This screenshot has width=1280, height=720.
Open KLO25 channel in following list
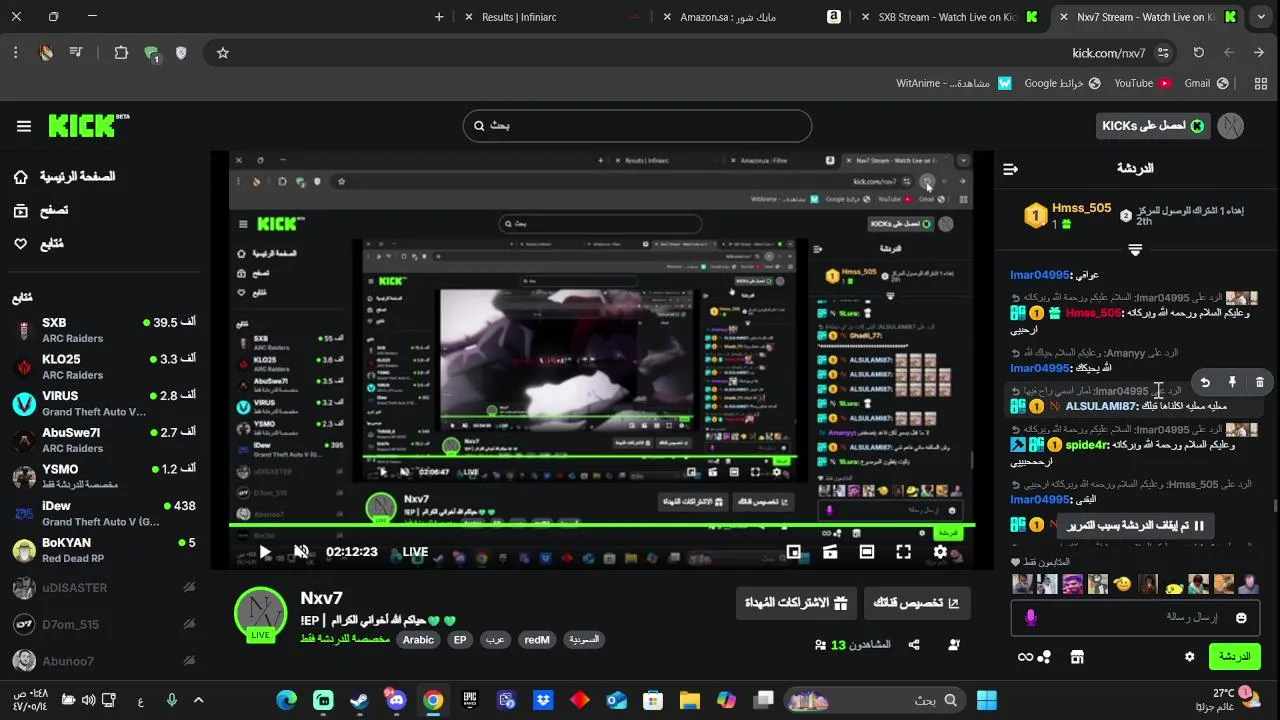pos(104,367)
